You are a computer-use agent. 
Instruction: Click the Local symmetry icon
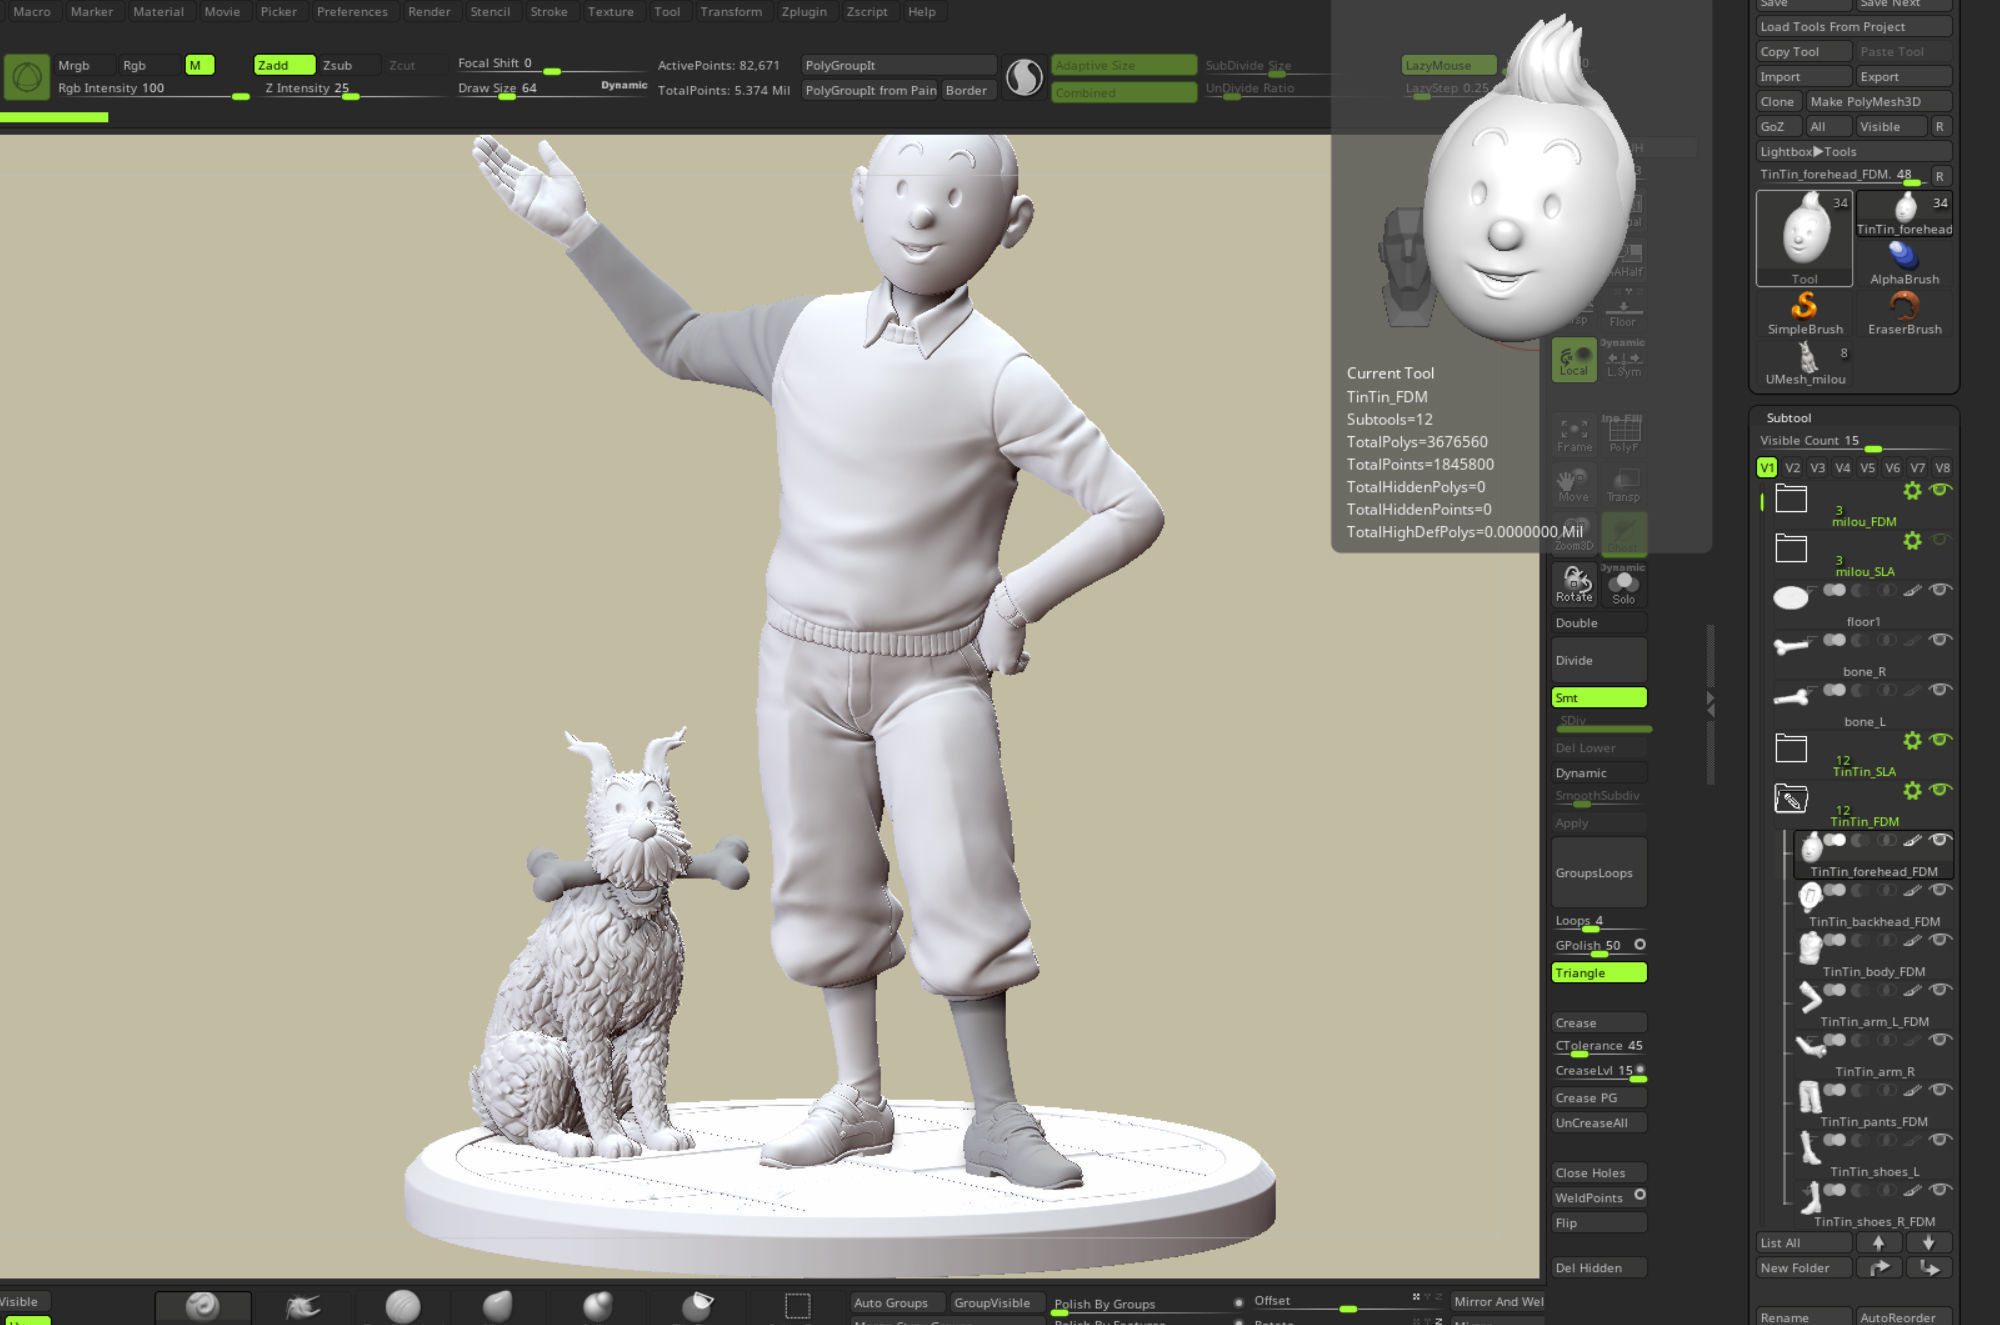point(1573,360)
